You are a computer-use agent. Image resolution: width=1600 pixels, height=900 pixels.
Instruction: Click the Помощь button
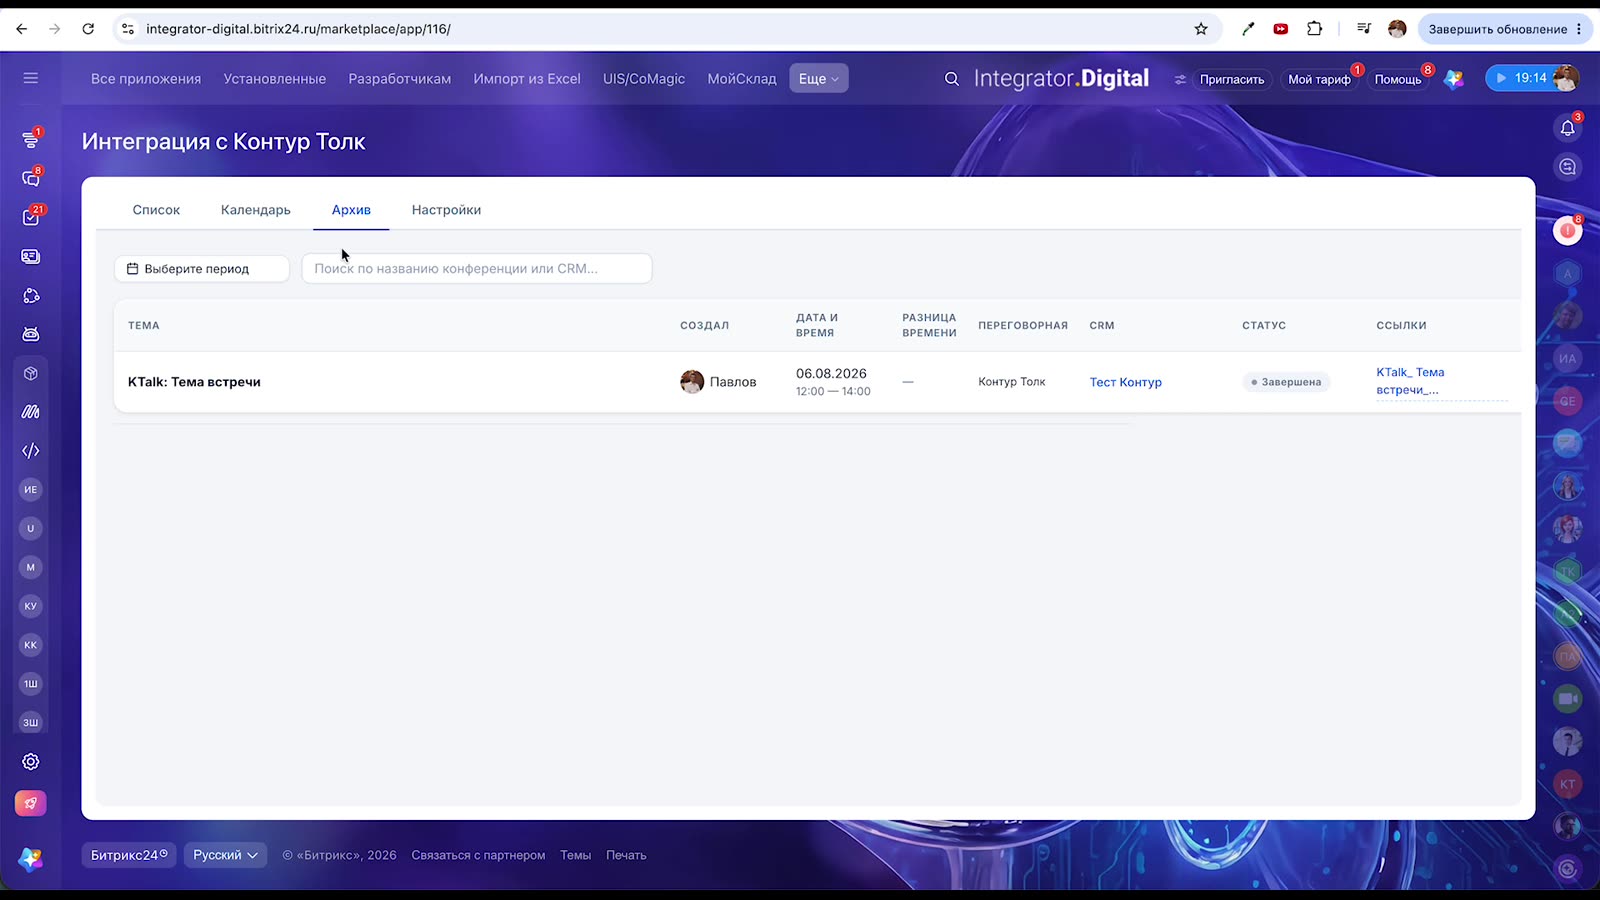1398,79
